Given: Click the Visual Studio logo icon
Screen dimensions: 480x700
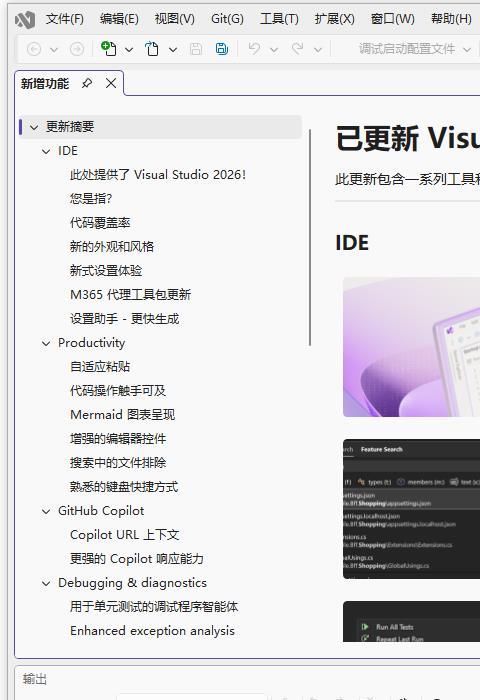Looking at the screenshot, I should (x=25, y=20).
